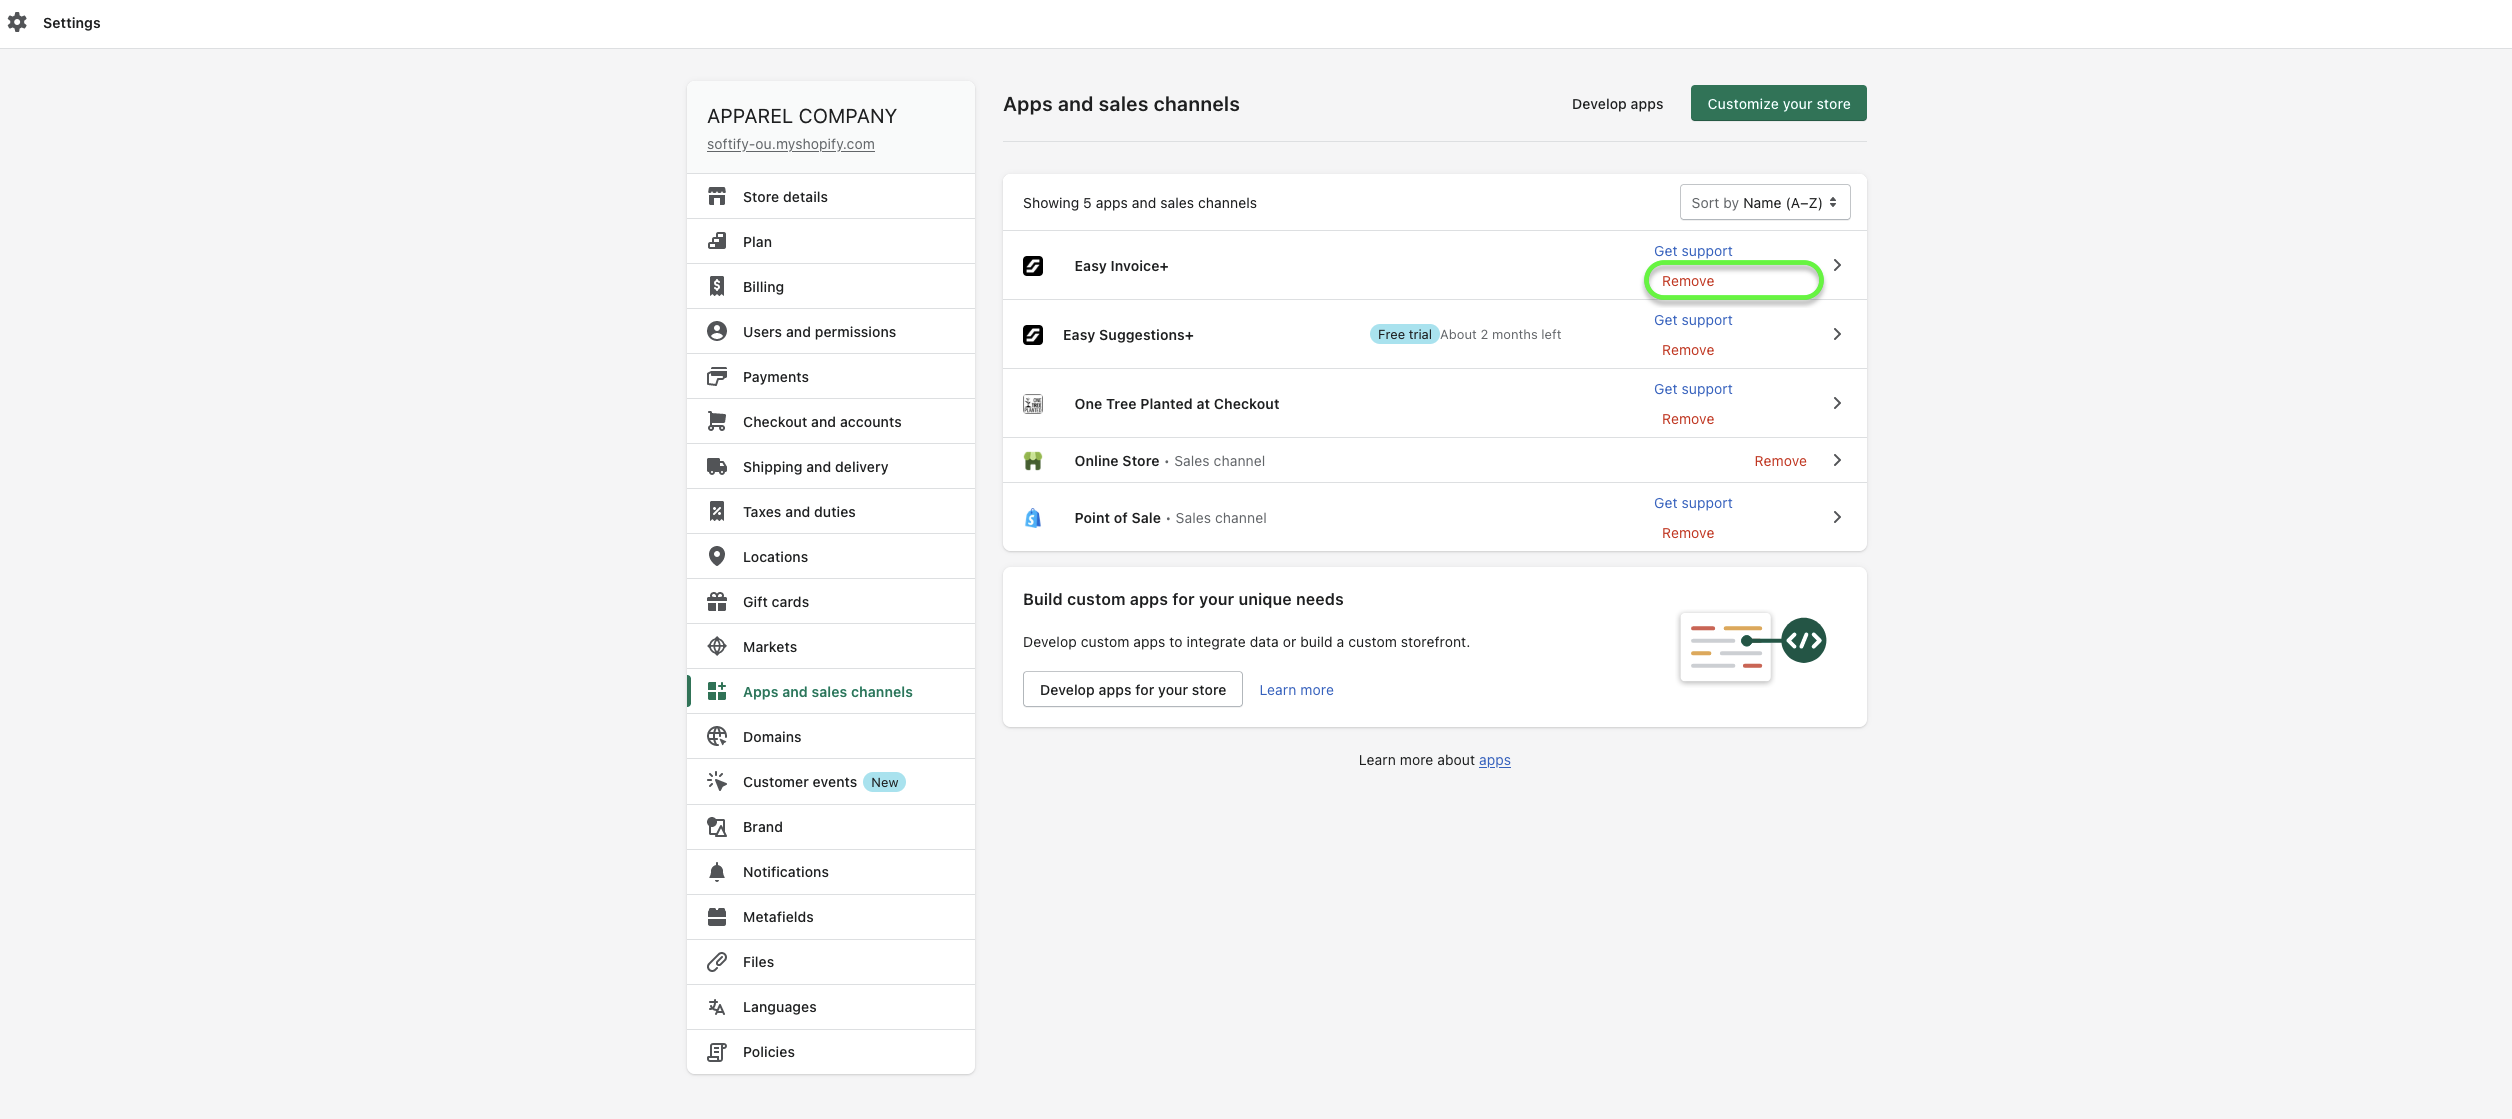Open the Languages settings page
2512x1119 pixels.
coord(779,1007)
